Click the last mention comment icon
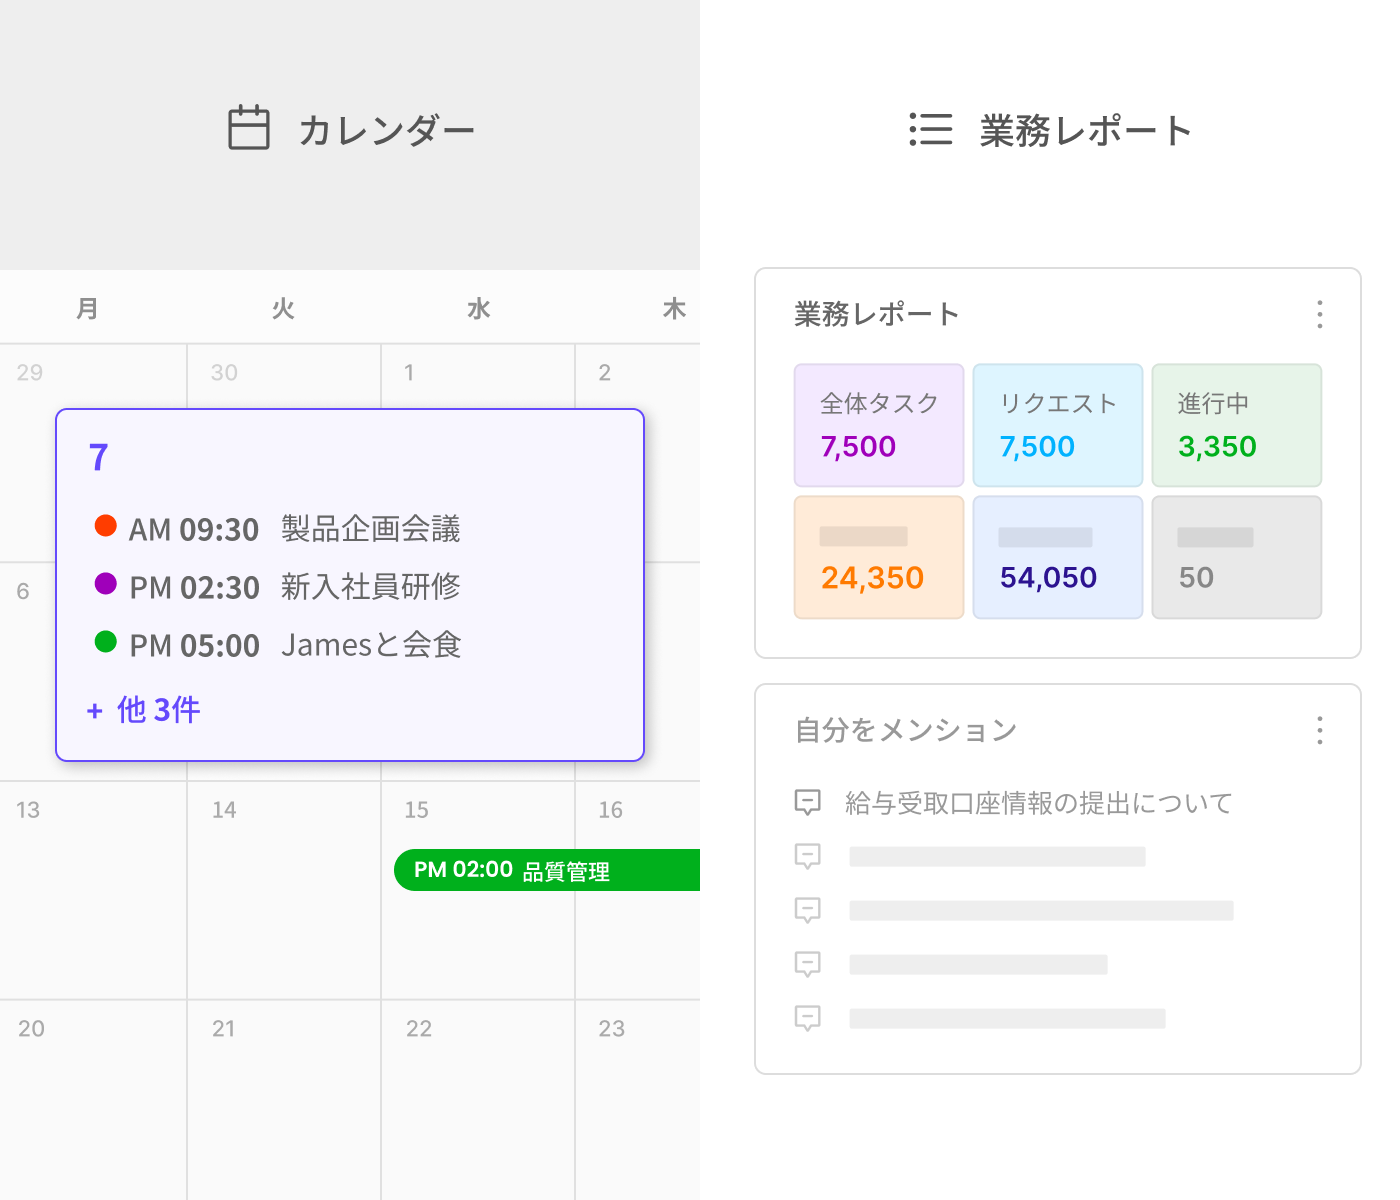The height and width of the screenshot is (1200, 1400). [x=807, y=1018]
